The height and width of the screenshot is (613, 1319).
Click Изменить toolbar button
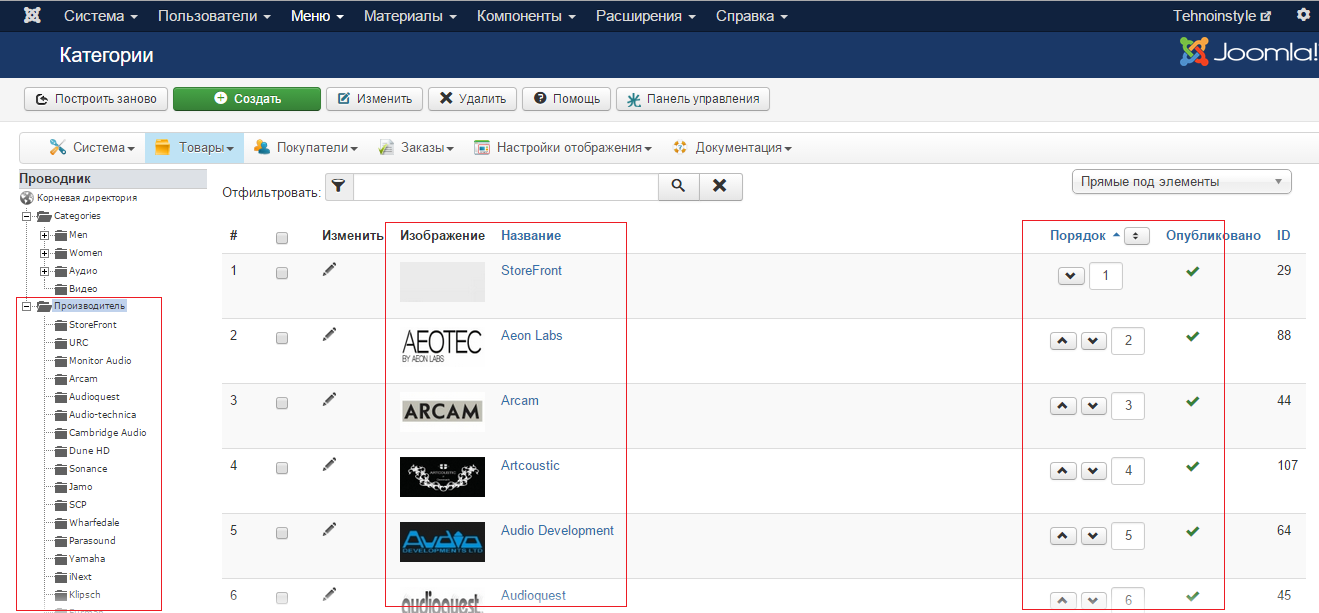375,99
